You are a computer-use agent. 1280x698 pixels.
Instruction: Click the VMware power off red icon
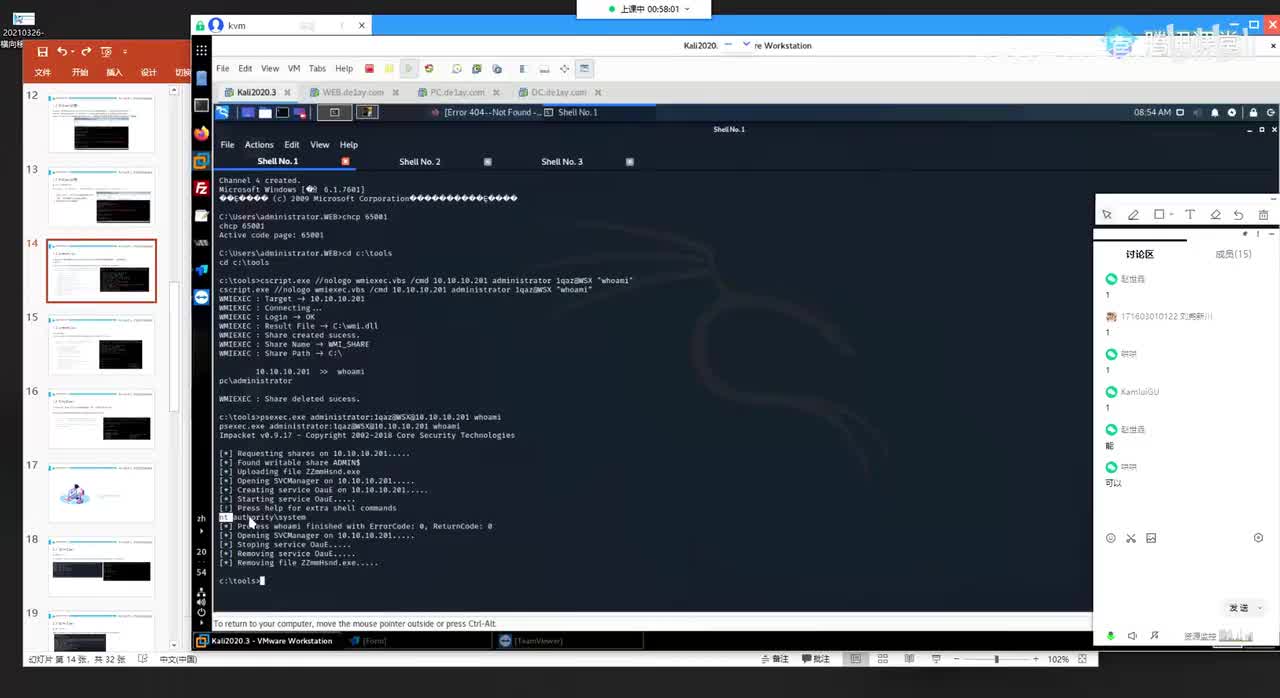(x=369, y=69)
